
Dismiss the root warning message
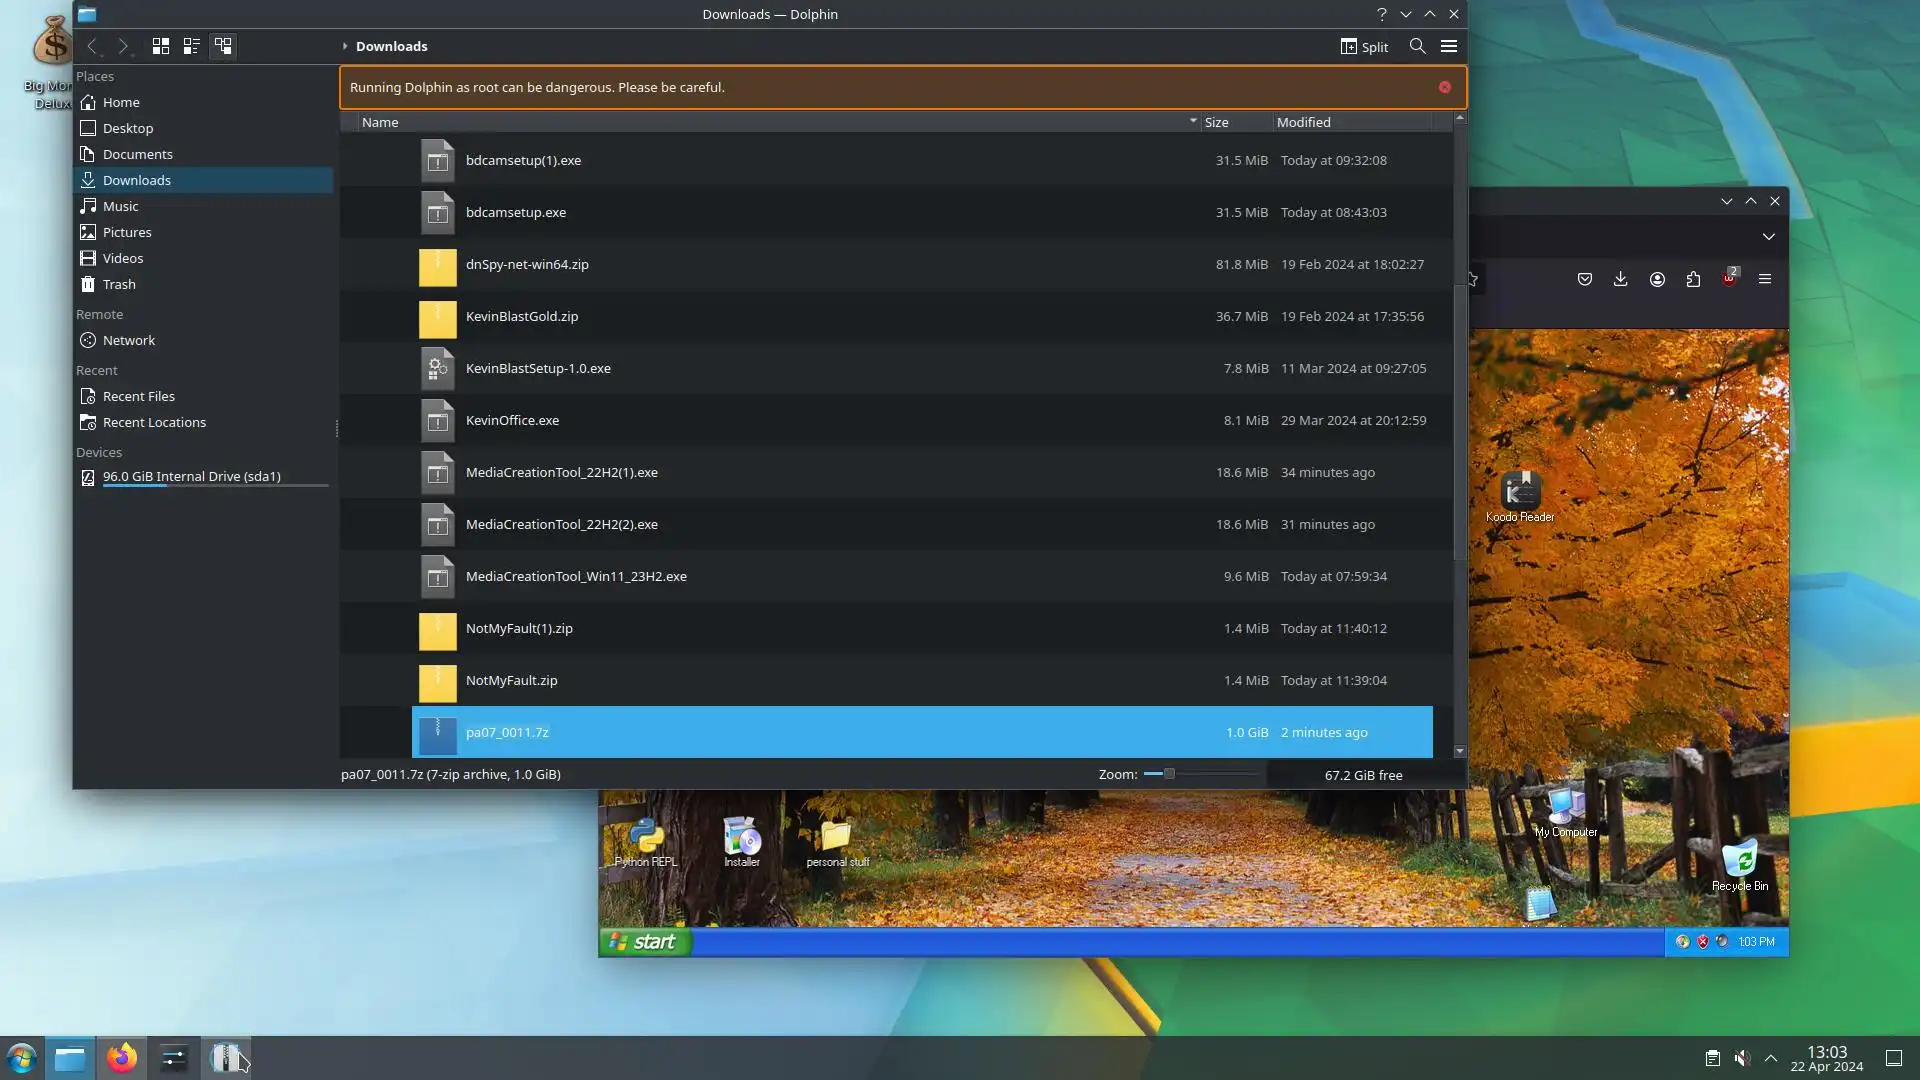1445,87
